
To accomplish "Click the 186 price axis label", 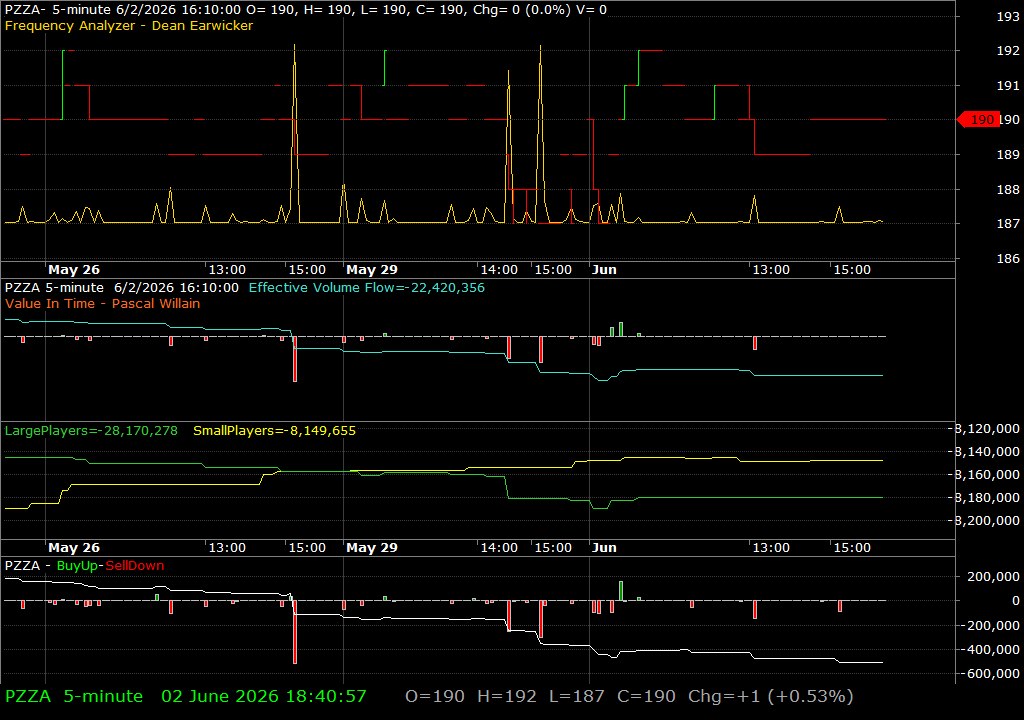I will (x=1008, y=258).
